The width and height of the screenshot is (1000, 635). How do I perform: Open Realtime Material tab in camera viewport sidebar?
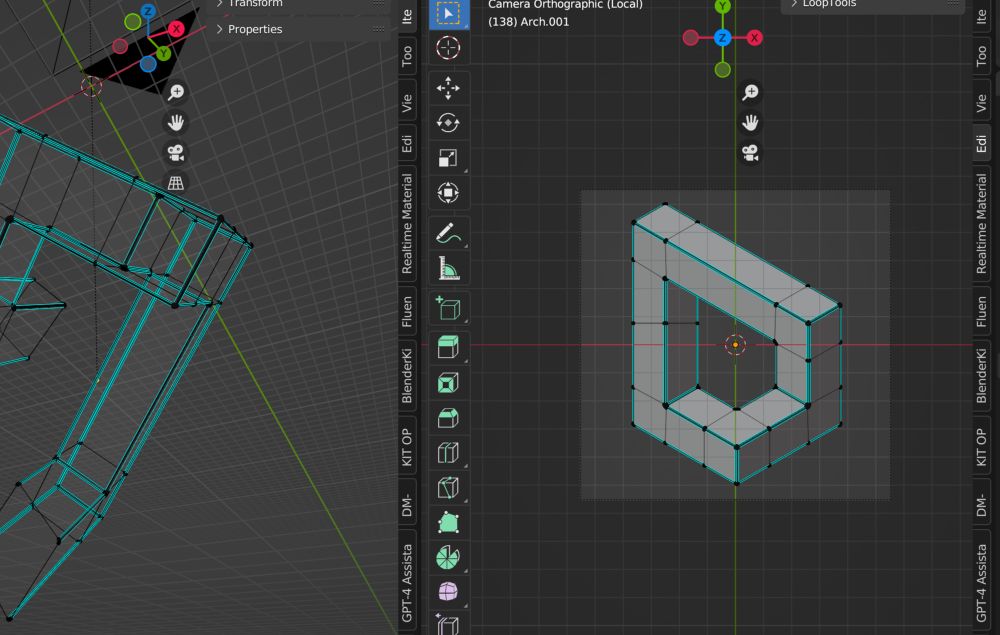pos(982,224)
